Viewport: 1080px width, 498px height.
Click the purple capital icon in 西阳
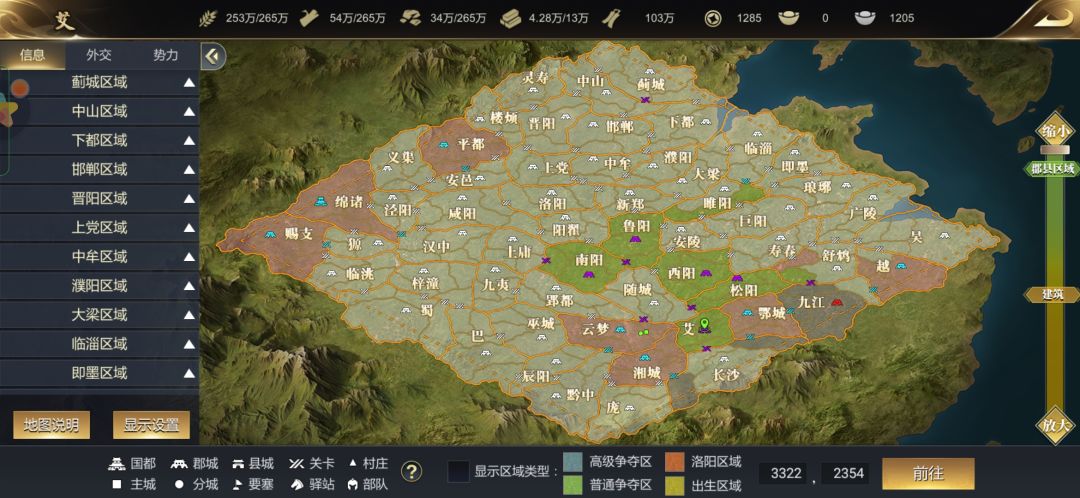(x=704, y=274)
